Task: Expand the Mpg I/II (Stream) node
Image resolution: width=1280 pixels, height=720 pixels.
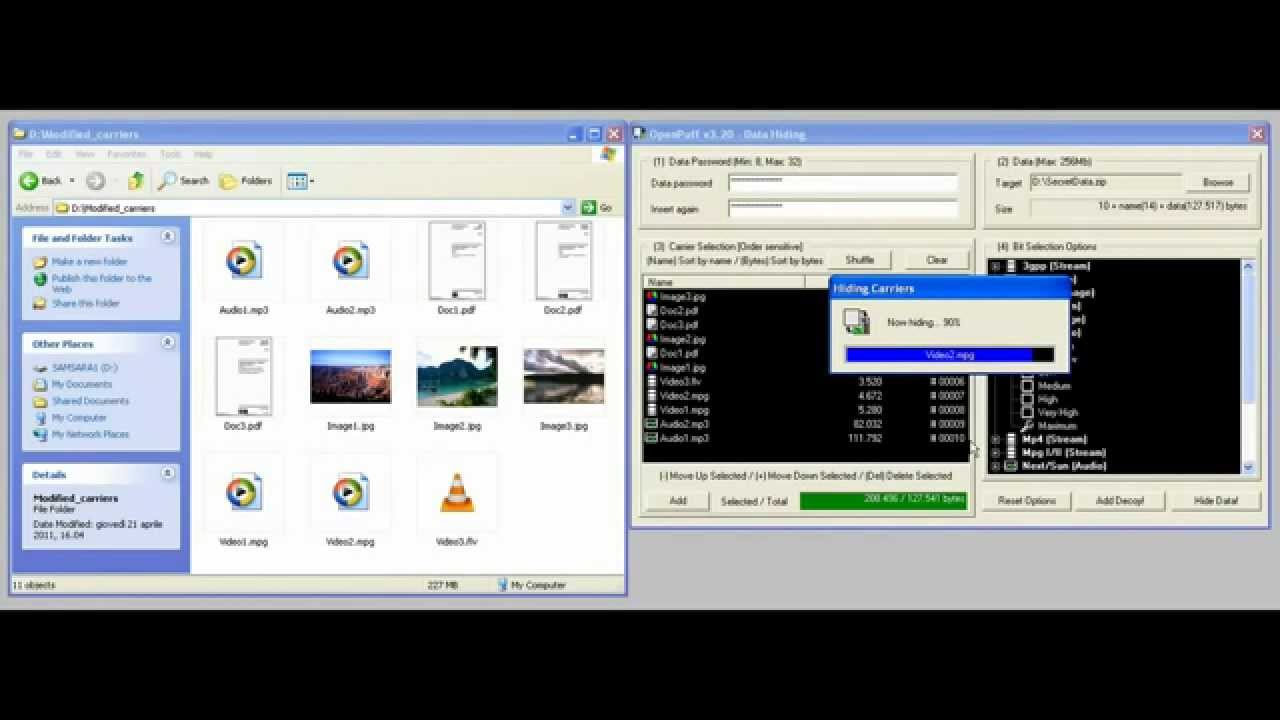Action: pos(994,451)
